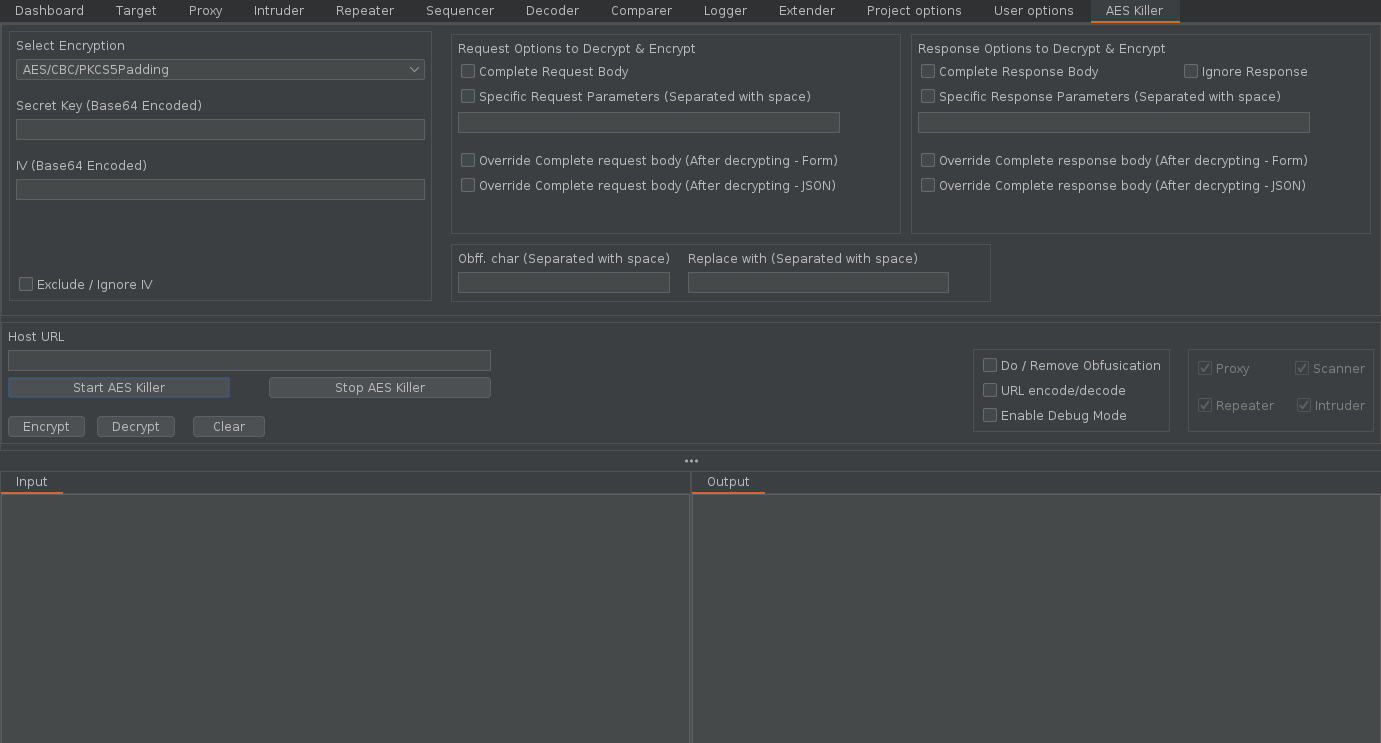Click the Clear button
The width and height of the screenshot is (1381, 743).
(229, 426)
